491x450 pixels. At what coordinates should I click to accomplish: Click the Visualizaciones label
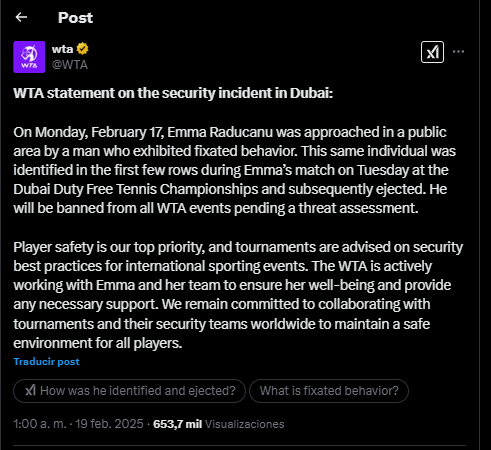pos(244,424)
